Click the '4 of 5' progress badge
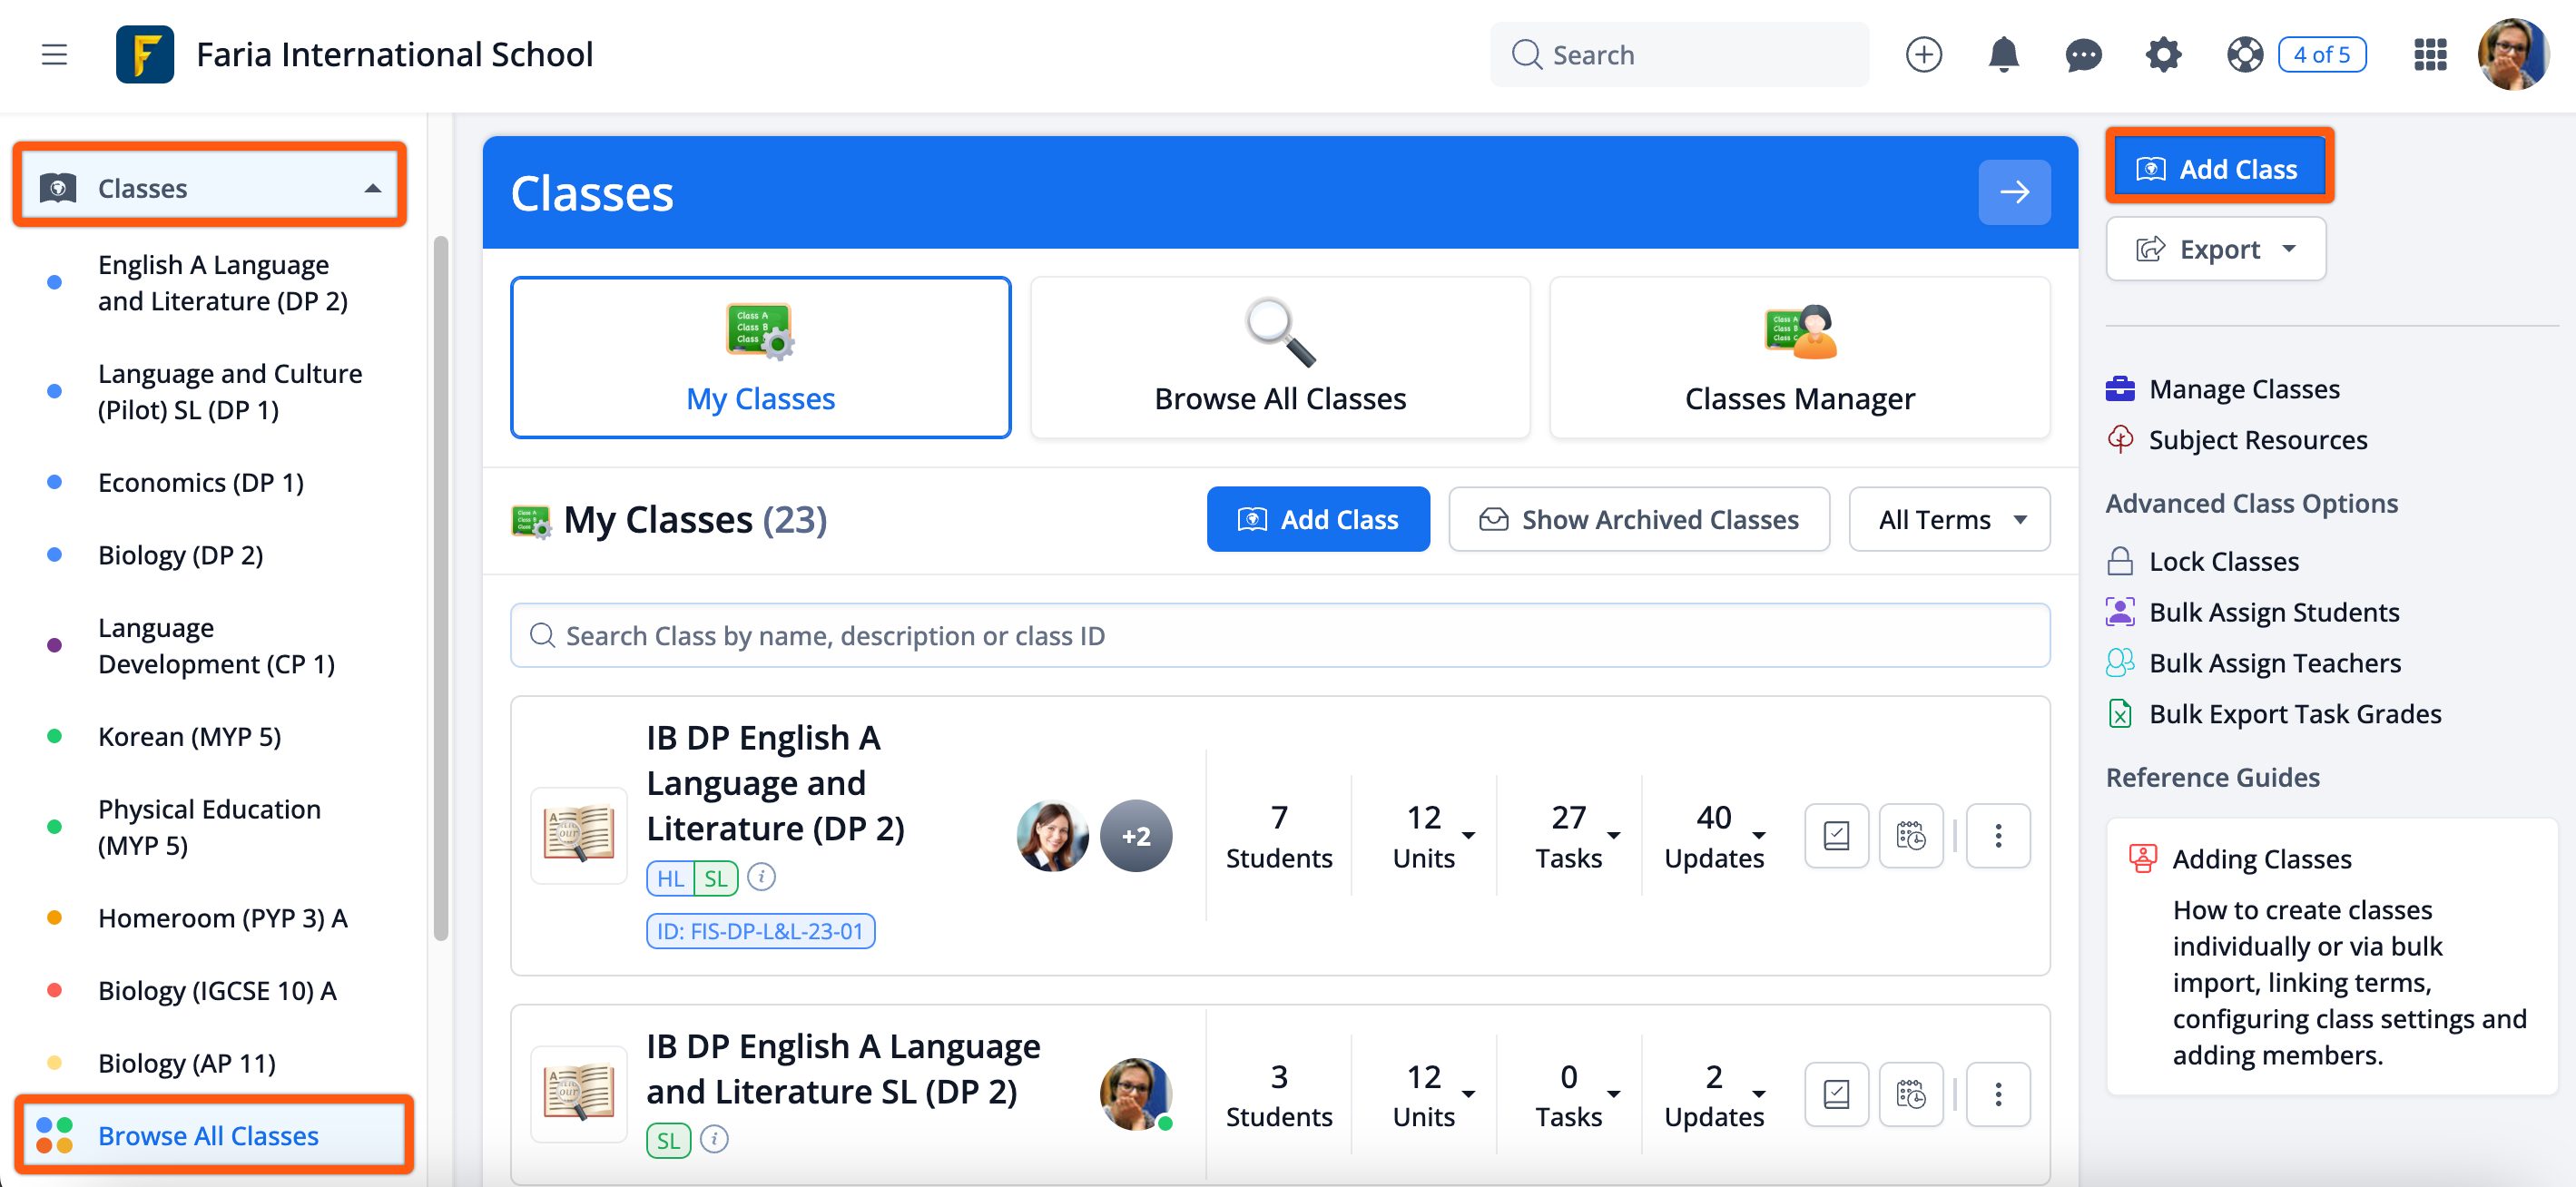The width and height of the screenshot is (2576, 1187). 2321,54
